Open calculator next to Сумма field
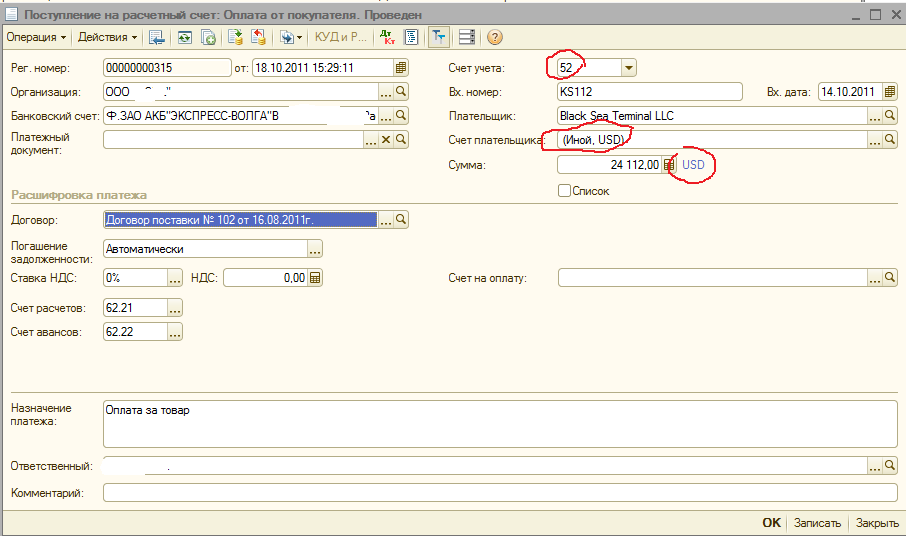 pyautogui.click(x=670, y=165)
